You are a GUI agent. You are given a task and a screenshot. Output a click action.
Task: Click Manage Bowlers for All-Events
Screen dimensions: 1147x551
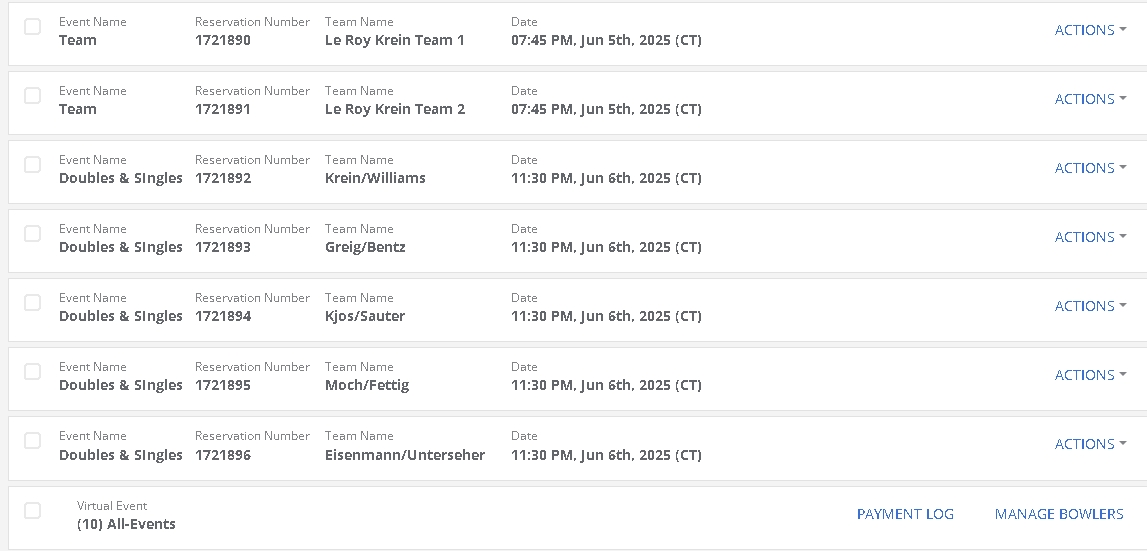[1059, 514]
